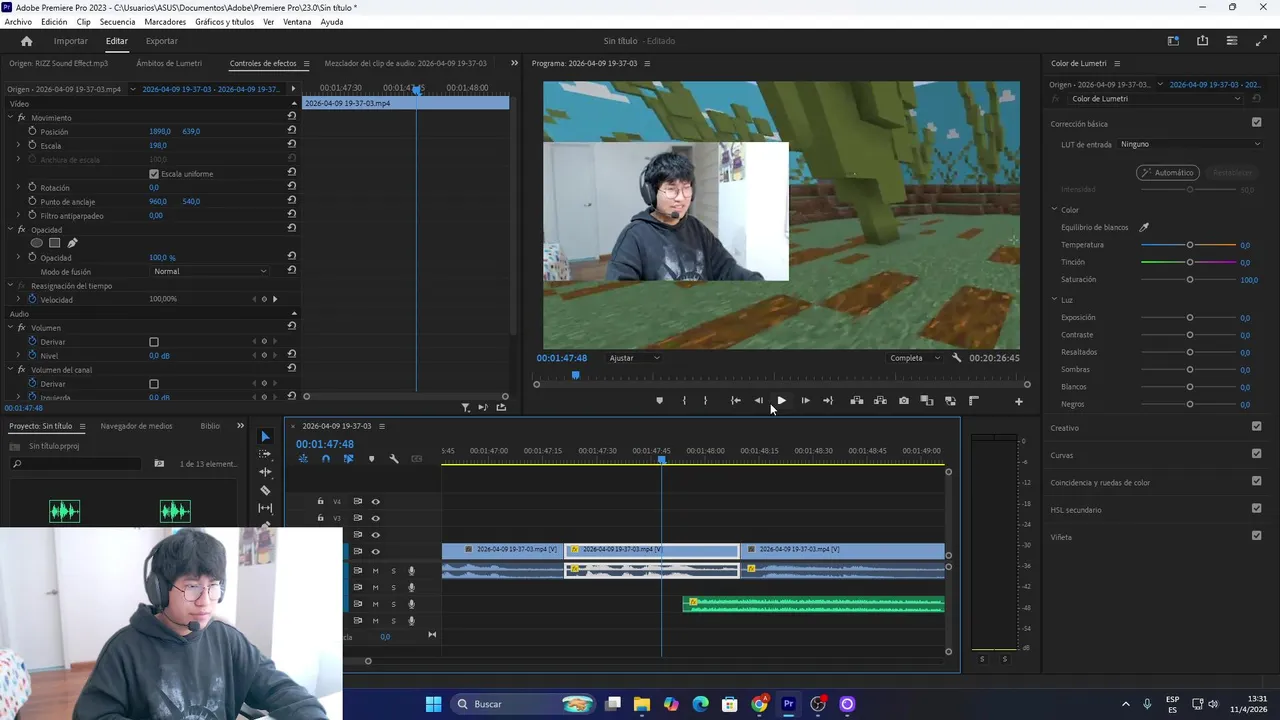Adjust the Temperatura slider handle

tap(1190, 245)
